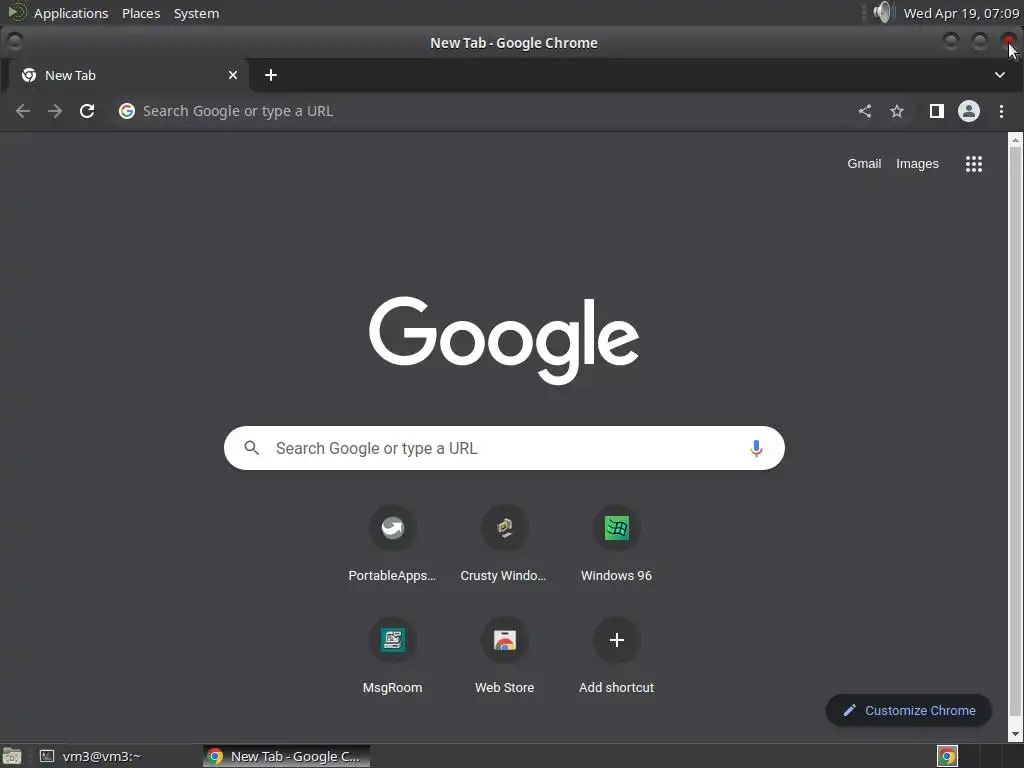Click the scrollbar up arrow
Viewport: 1024px width, 768px height.
(1015, 139)
